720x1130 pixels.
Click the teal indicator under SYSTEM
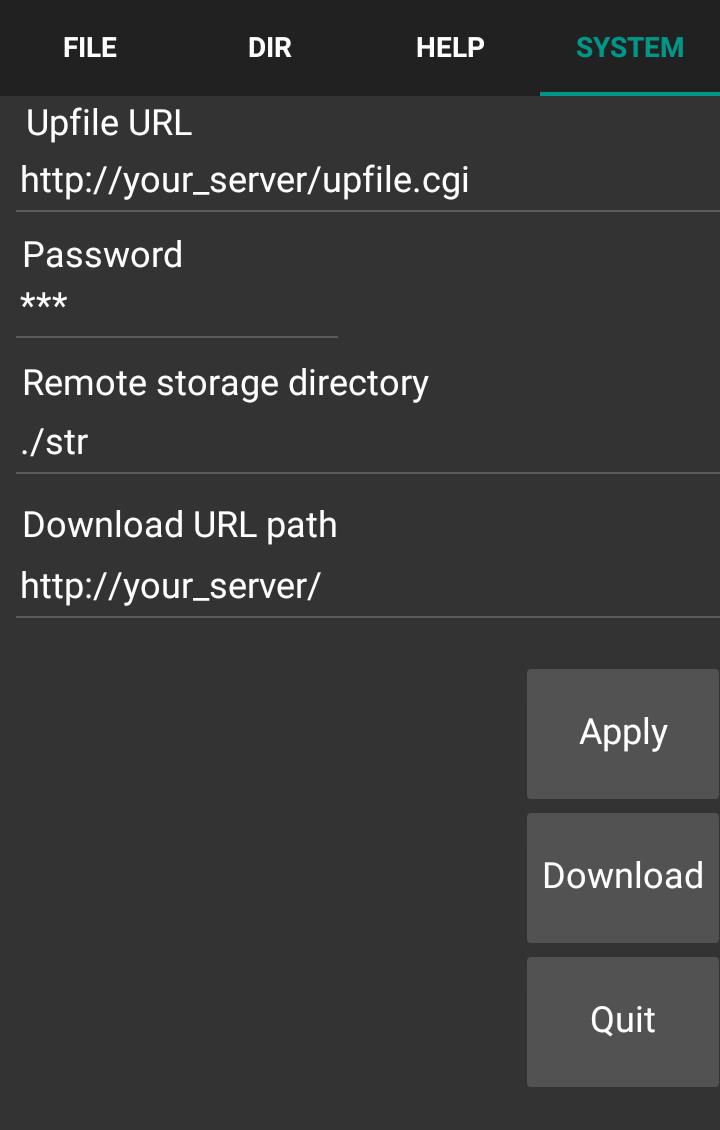(x=630, y=93)
